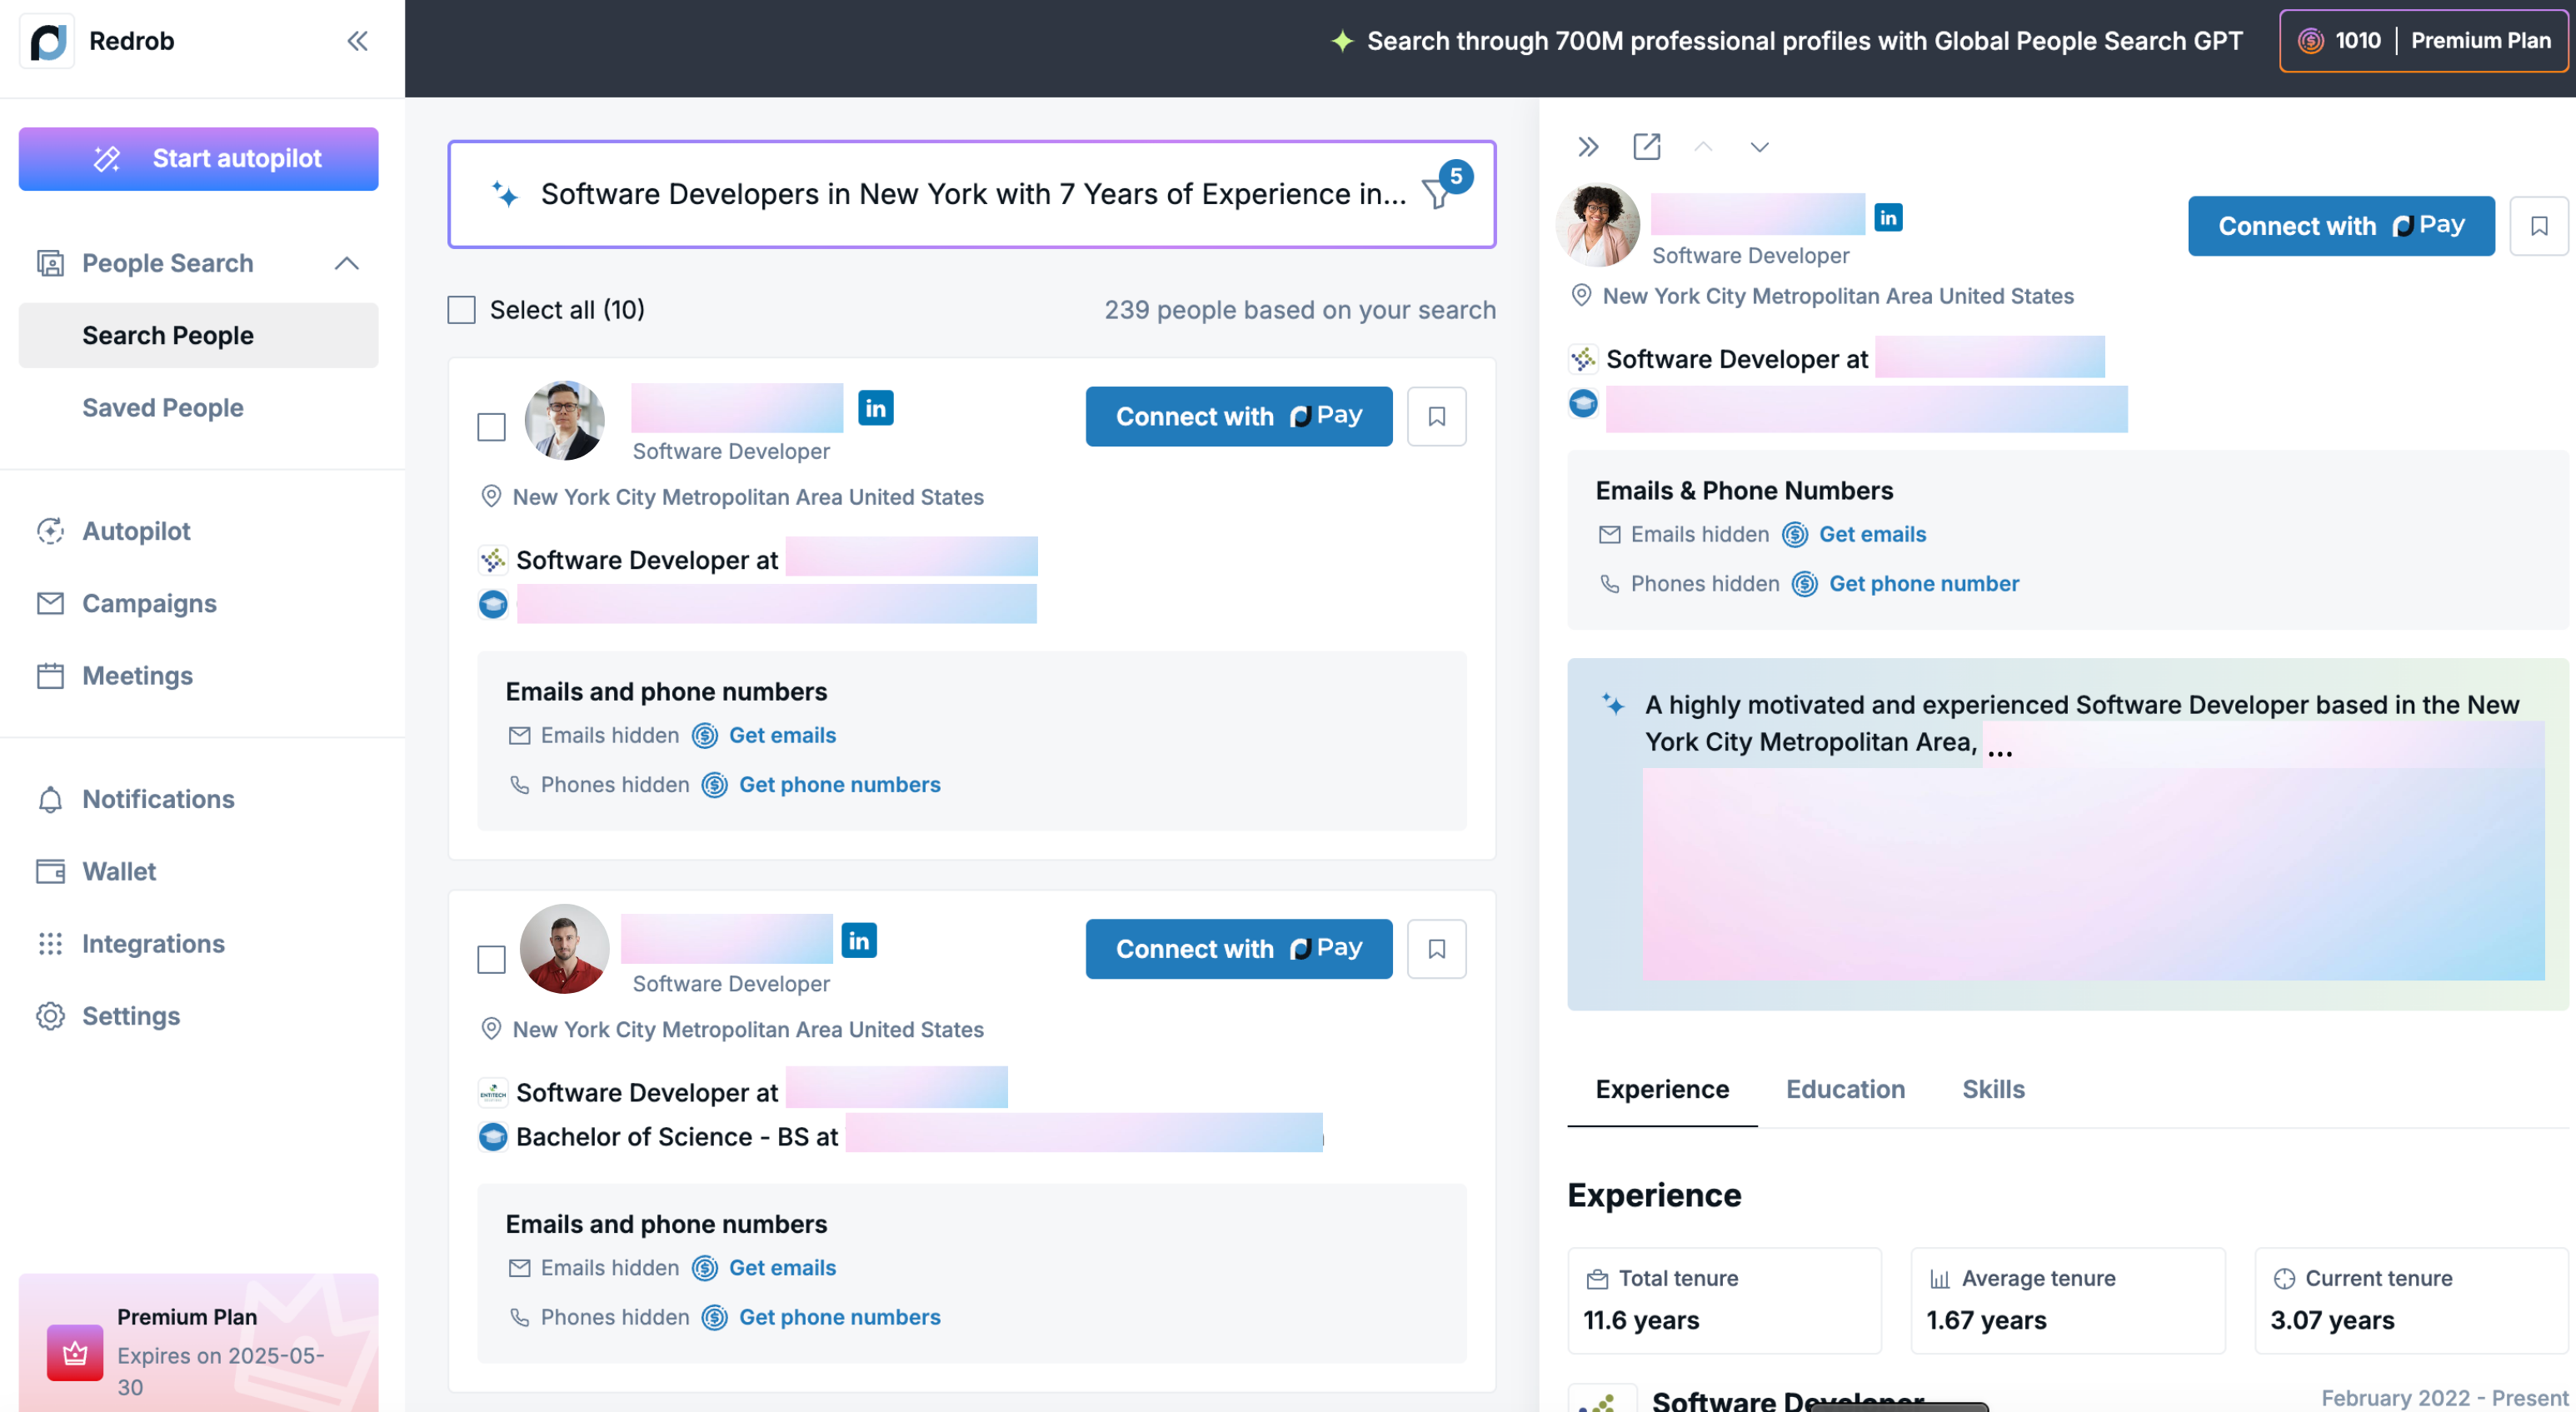Switch to the Skills tab
This screenshot has height=1412, width=2576.
(x=1992, y=1089)
